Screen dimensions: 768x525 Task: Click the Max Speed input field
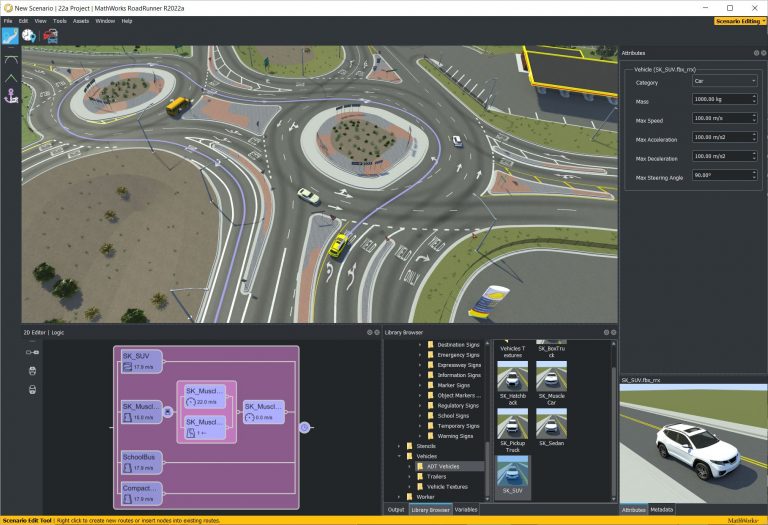pyautogui.click(x=720, y=120)
